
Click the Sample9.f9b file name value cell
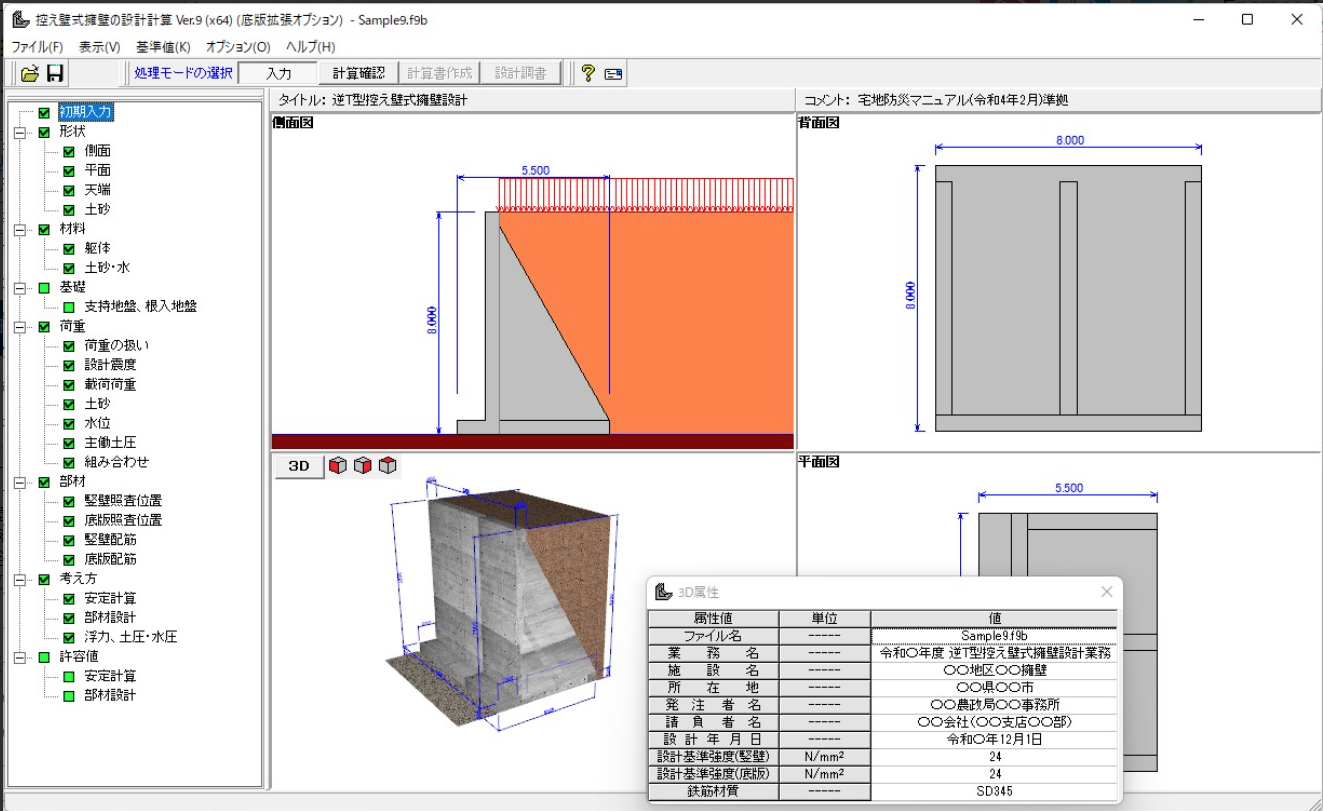pyautogui.click(x=994, y=635)
